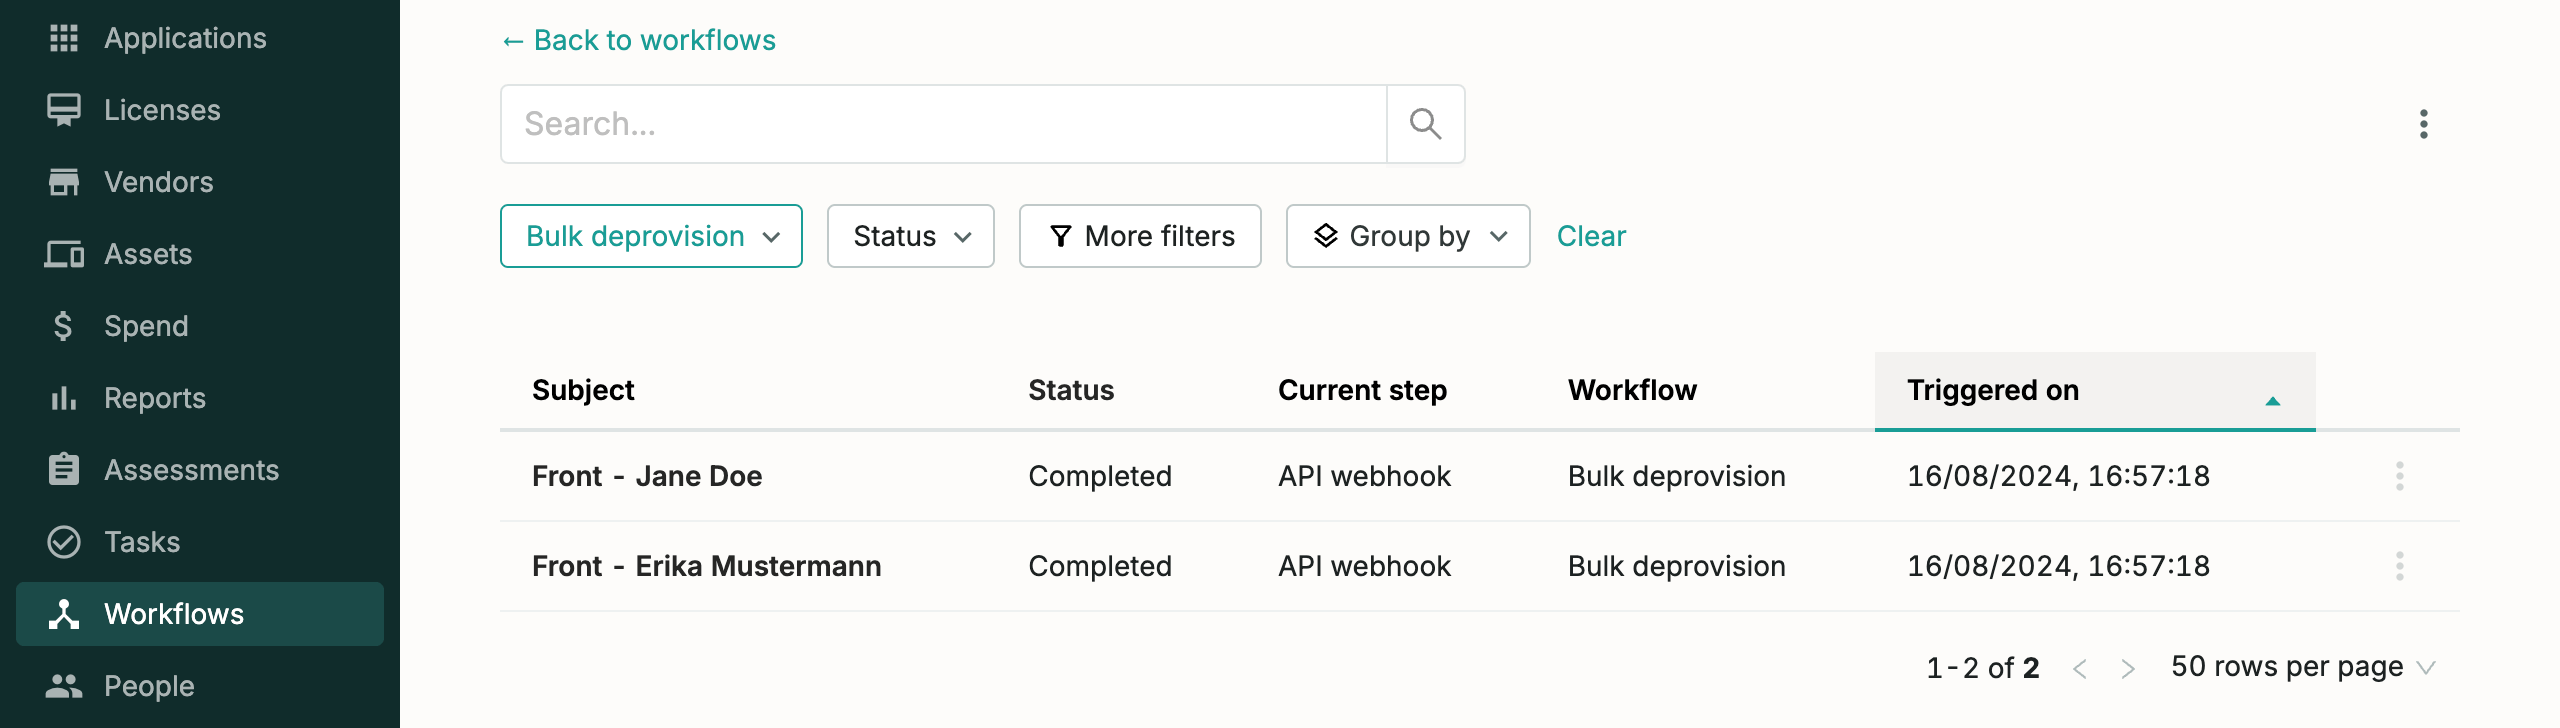This screenshot has height=728, width=2560.
Task: Click the trigger timestamp in Erika Mustermann row
Action: (x=2058, y=566)
